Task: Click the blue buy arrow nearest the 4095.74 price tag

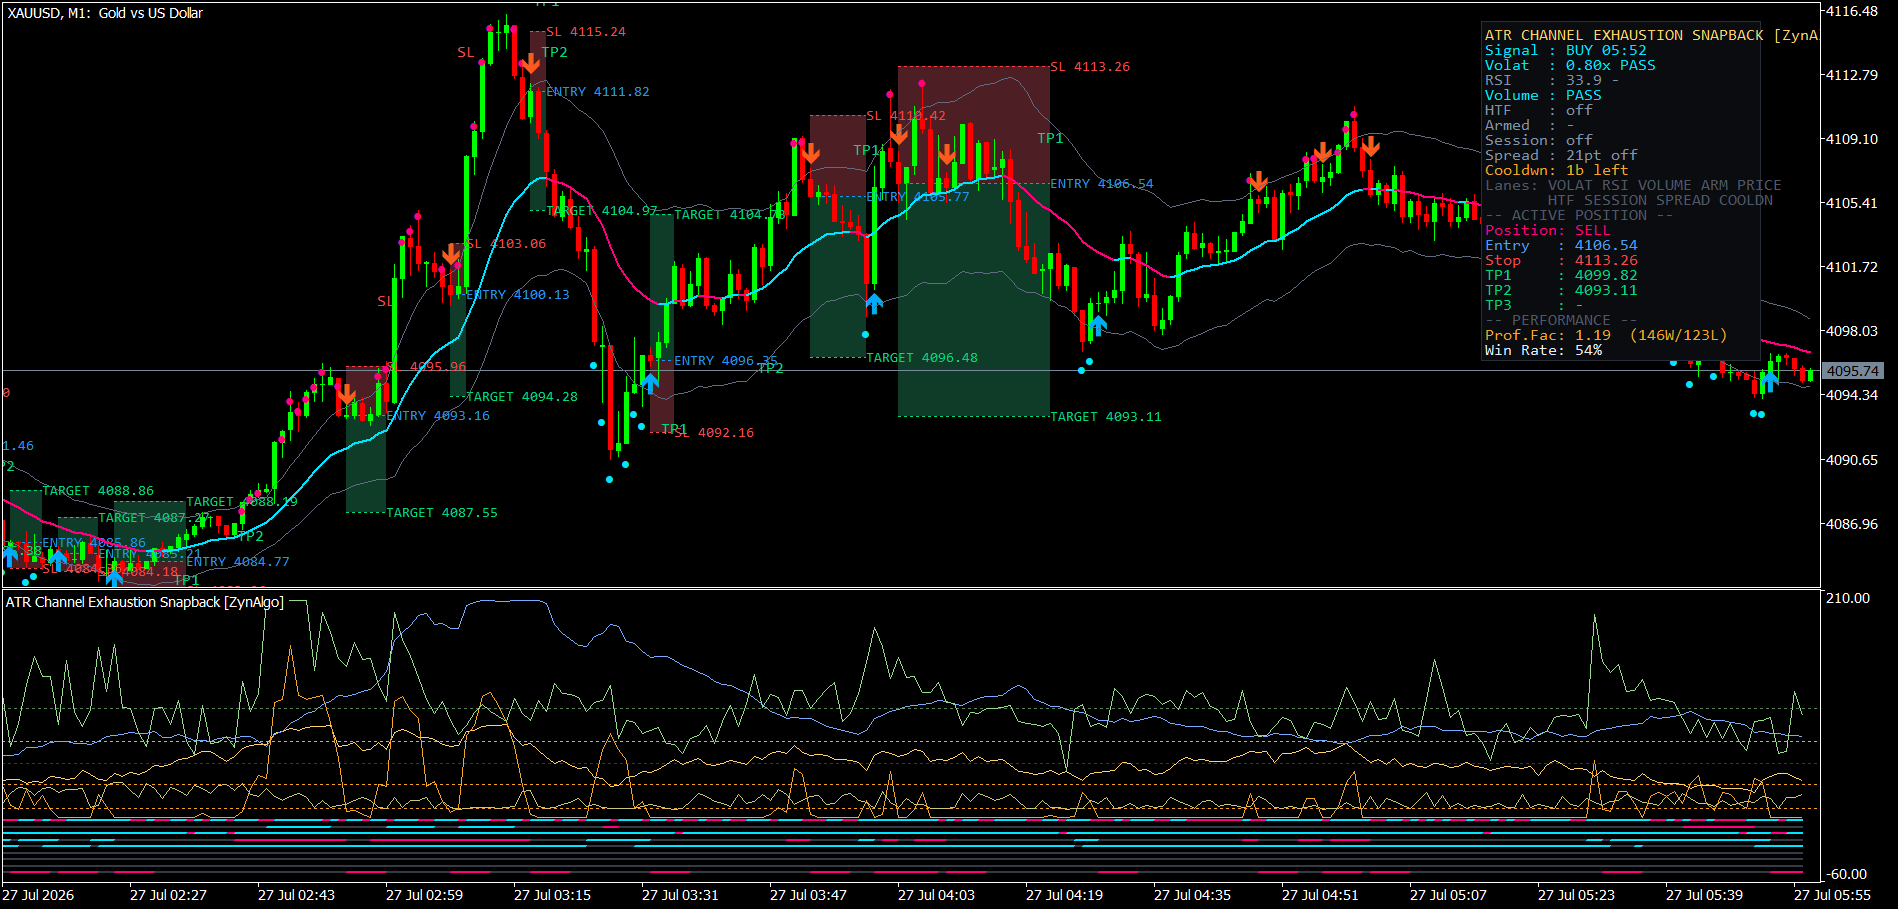Action: tap(1769, 380)
